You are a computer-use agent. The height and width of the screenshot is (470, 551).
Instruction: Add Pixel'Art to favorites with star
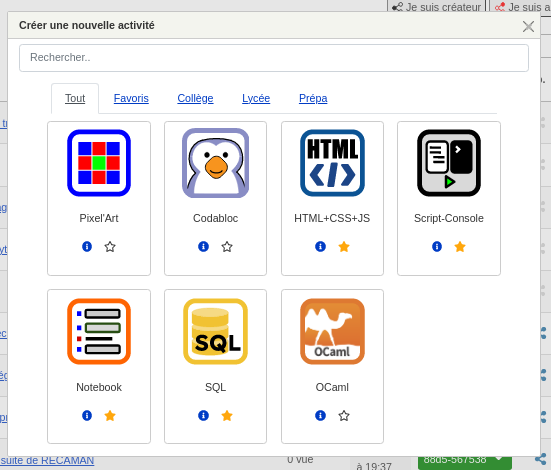tap(110, 246)
